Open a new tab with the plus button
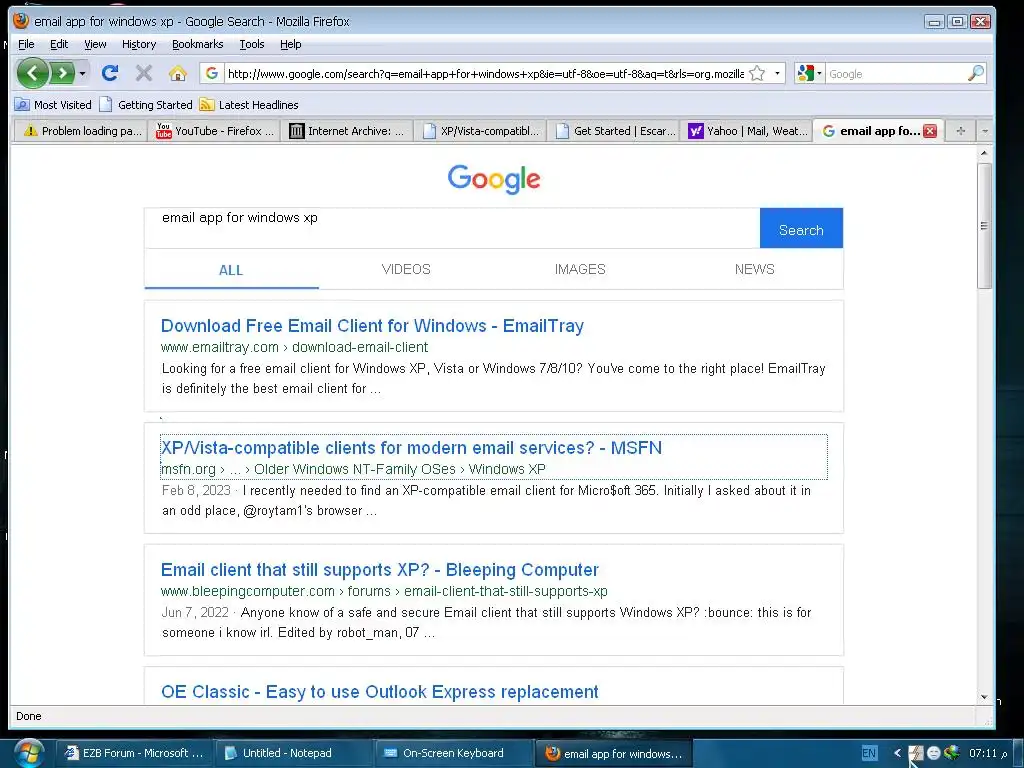 point(960,131)
